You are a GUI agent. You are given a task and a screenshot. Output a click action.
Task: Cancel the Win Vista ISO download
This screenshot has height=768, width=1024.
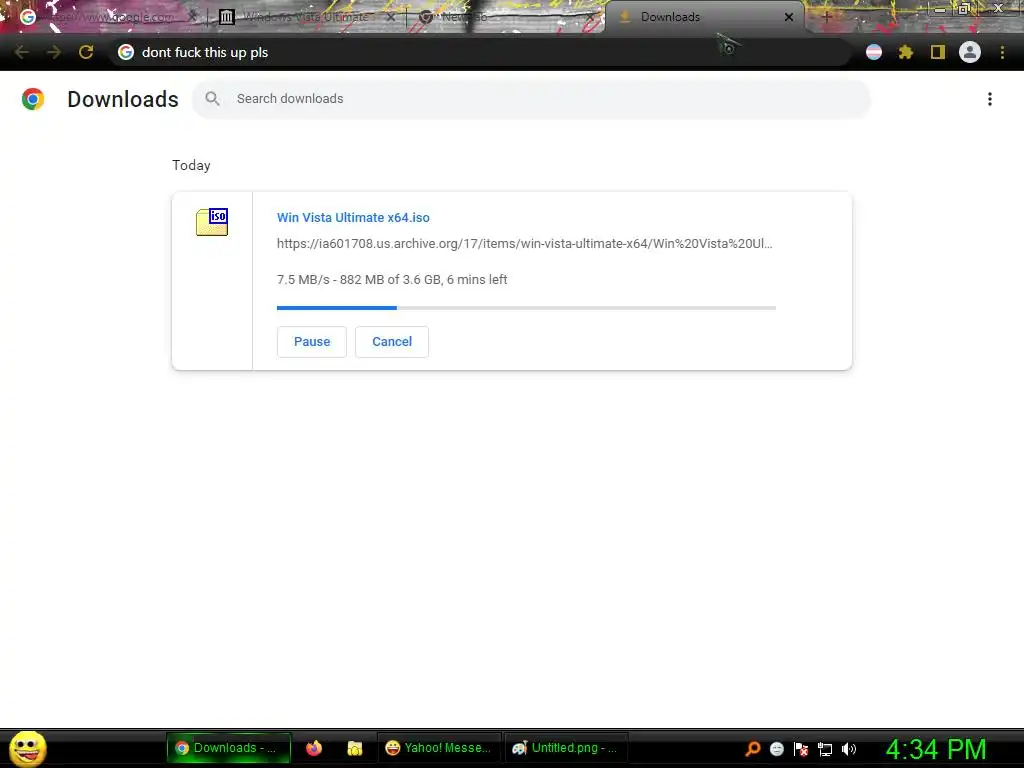pyautogui.click(x=392, y=342)
